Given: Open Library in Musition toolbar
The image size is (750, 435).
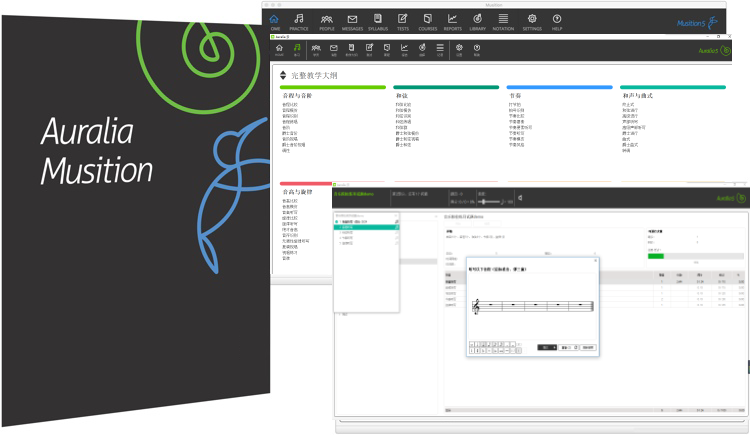Looking at the screenshot, I should pos(477,22).
